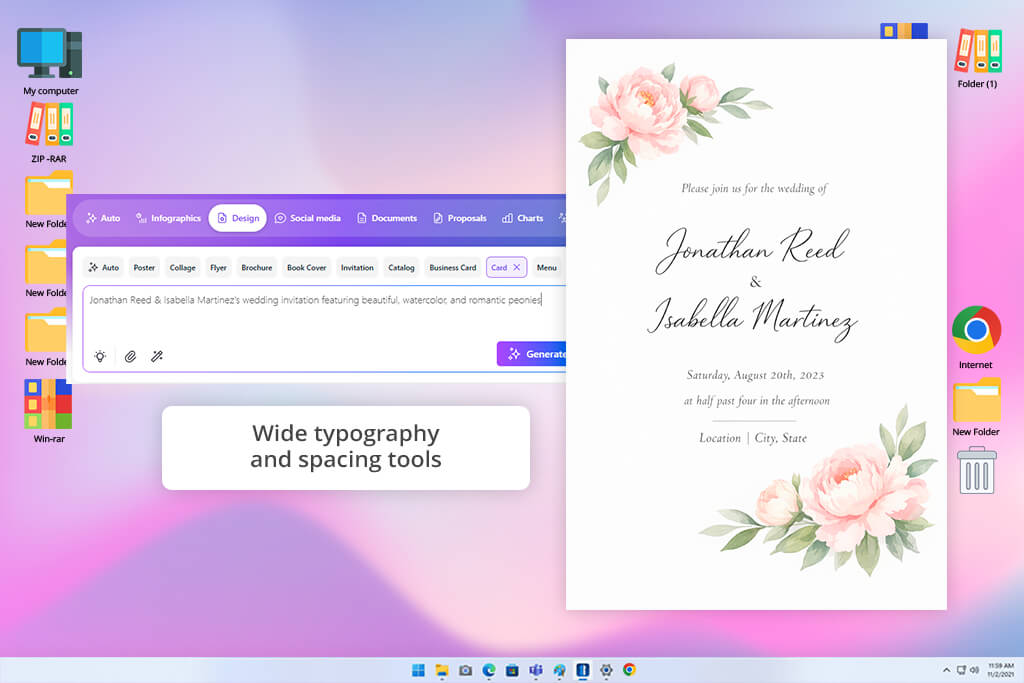Image resolution: width=1024 pixels, height=683 pixels.
Task: Open the Documents tab
Action: [x=387, y=218]
